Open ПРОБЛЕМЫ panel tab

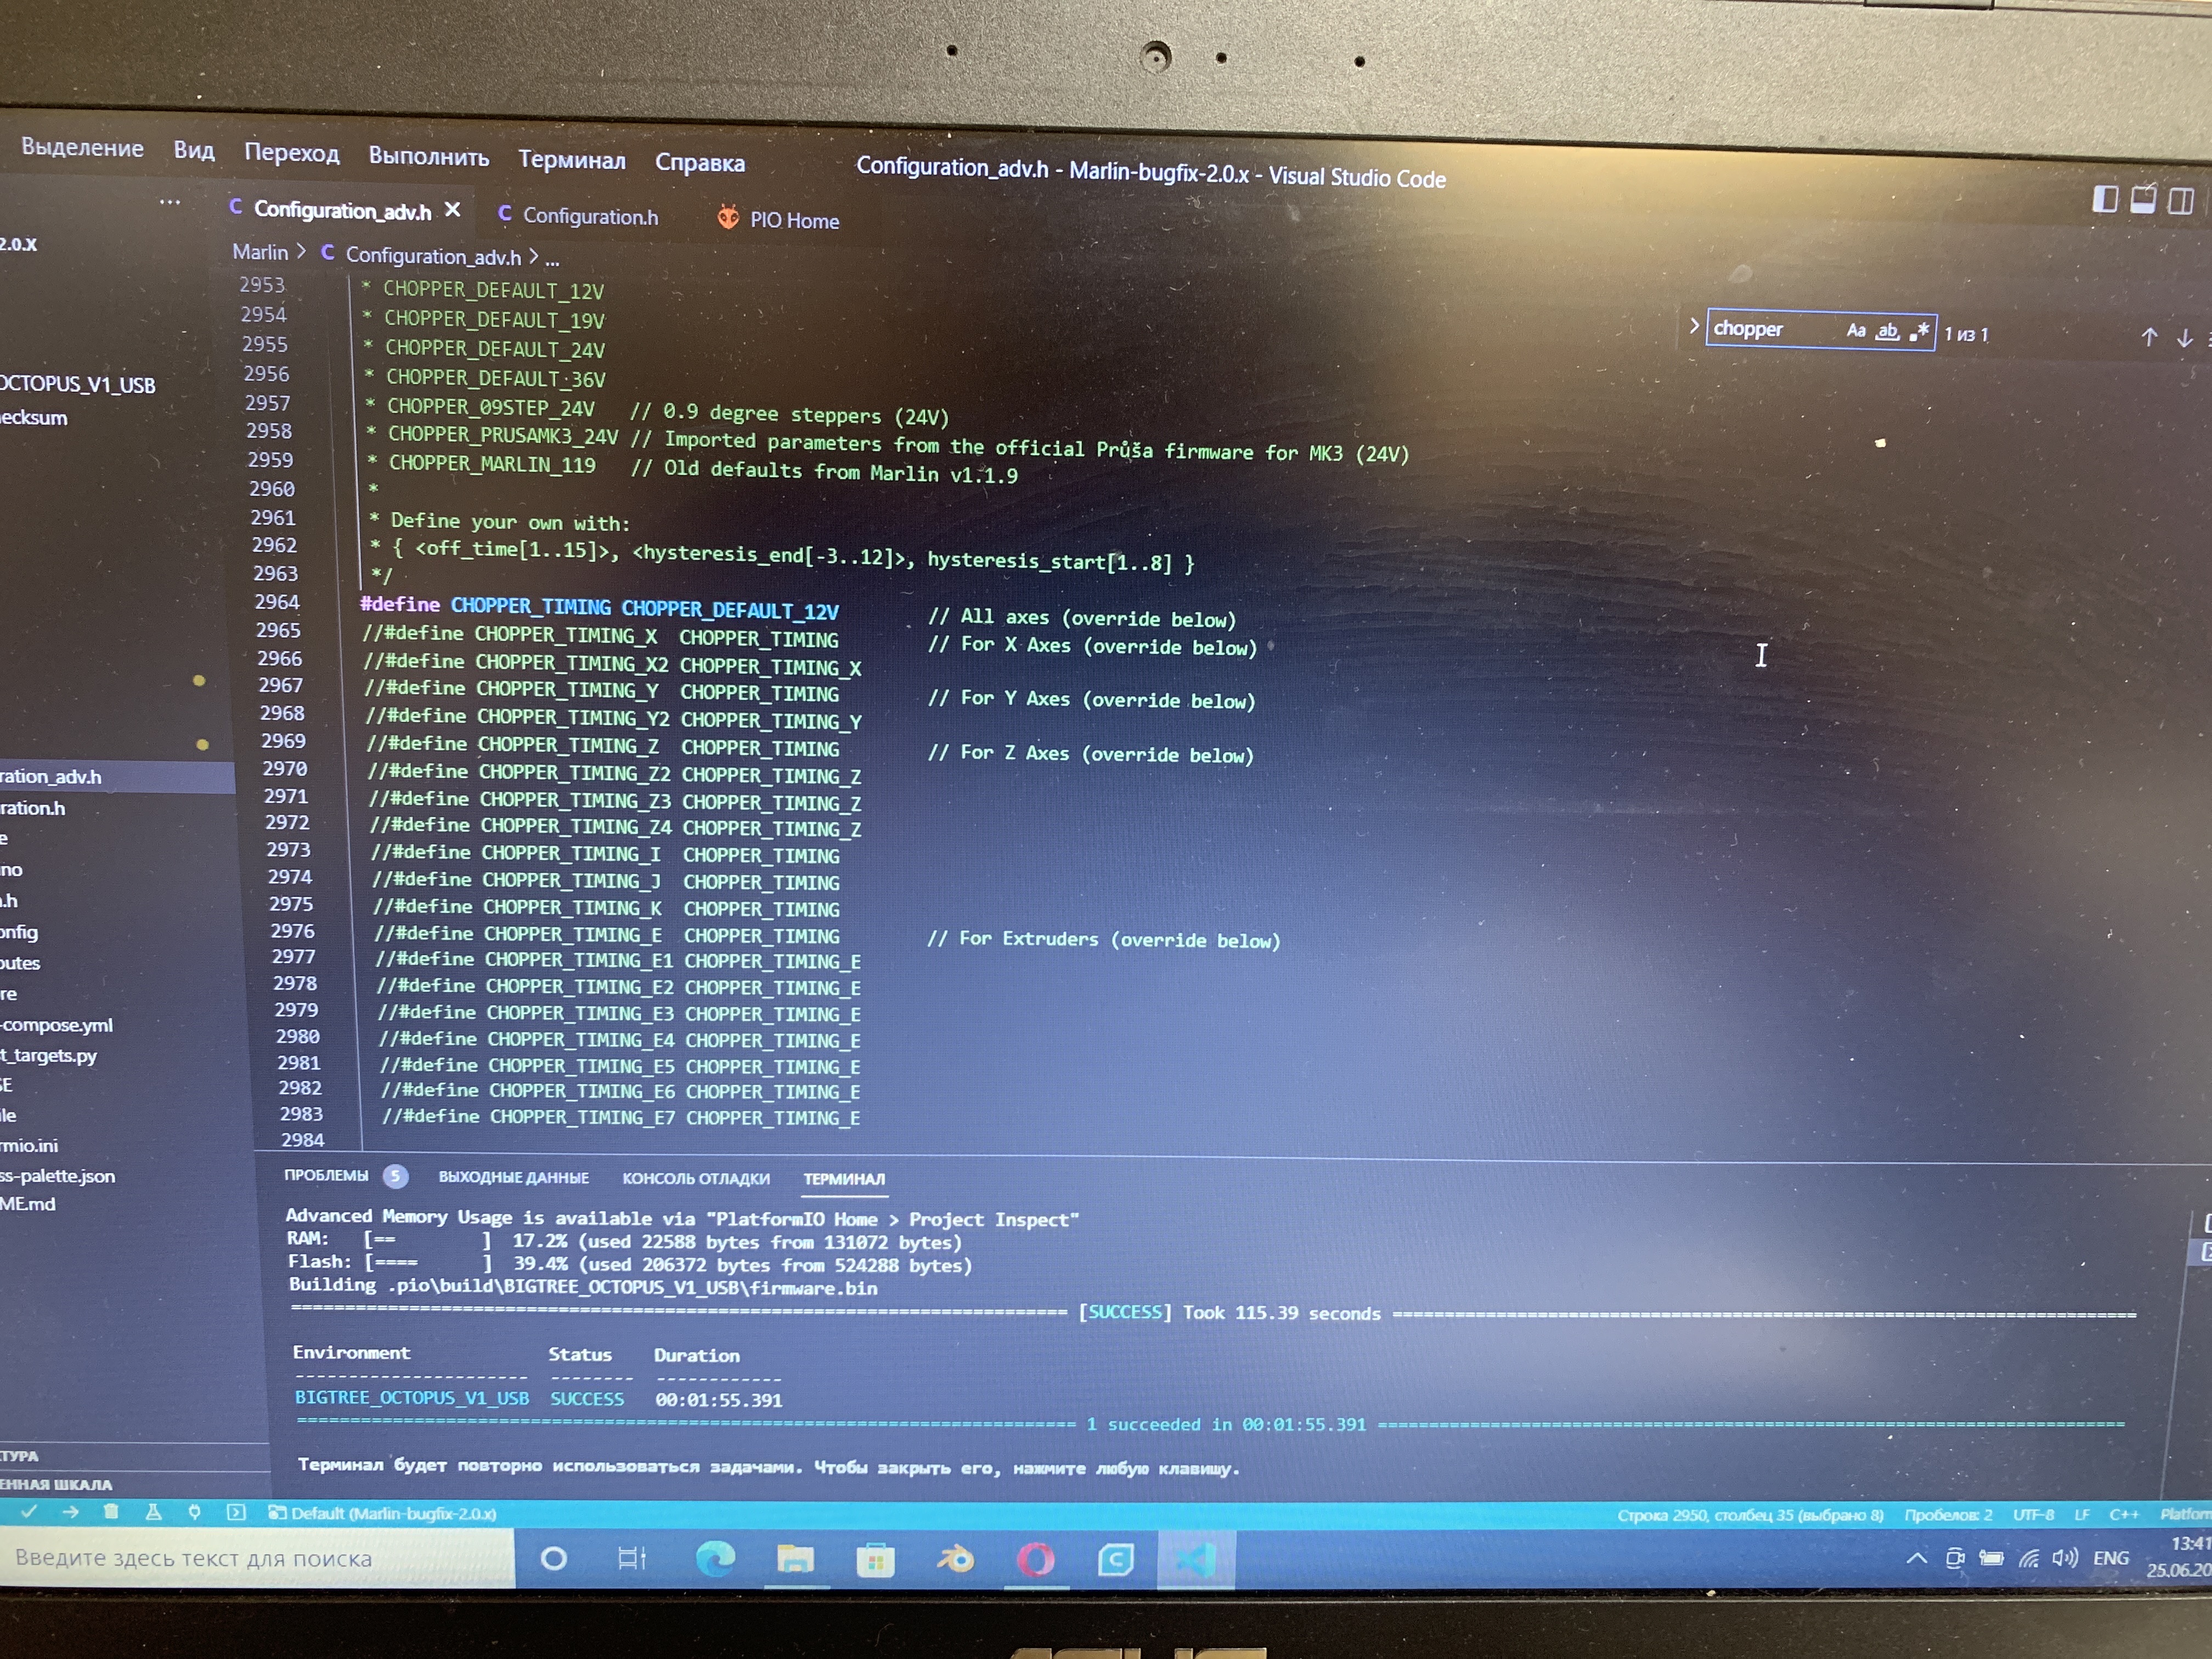pyautogui.click(x=326, y=1175)
